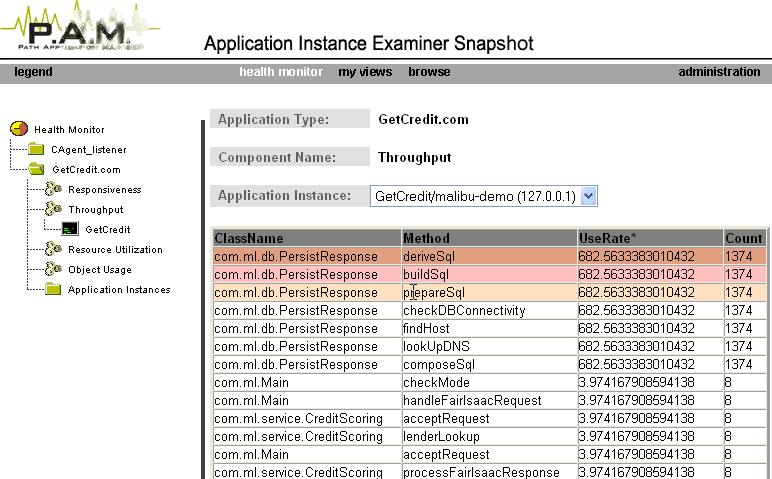Image resolution: width=772 pixels, height=479 pixels.
Task: Click the findHost method cell
Action: (x=489, y=328)
